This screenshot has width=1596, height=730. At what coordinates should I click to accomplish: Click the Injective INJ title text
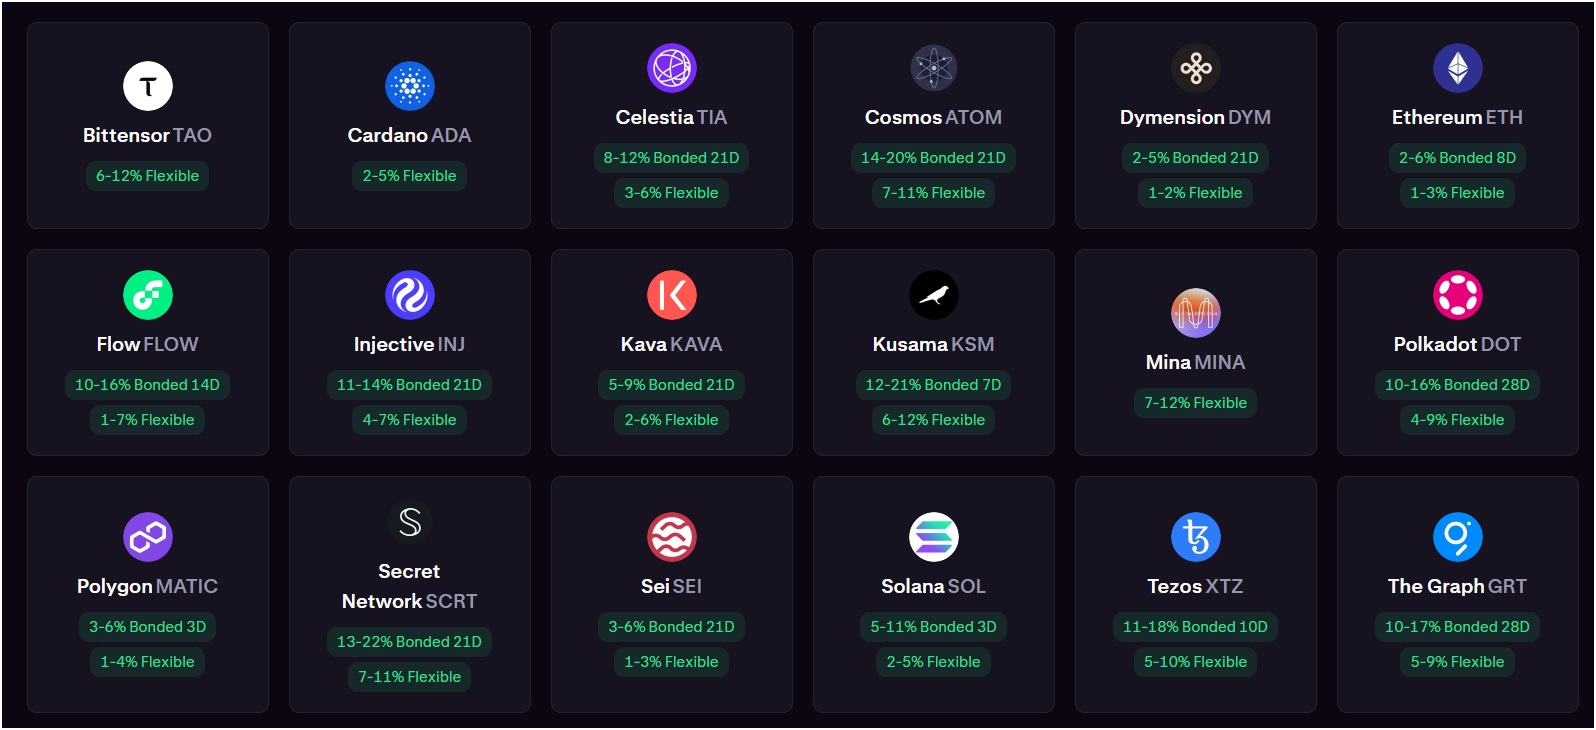(410, 344)
